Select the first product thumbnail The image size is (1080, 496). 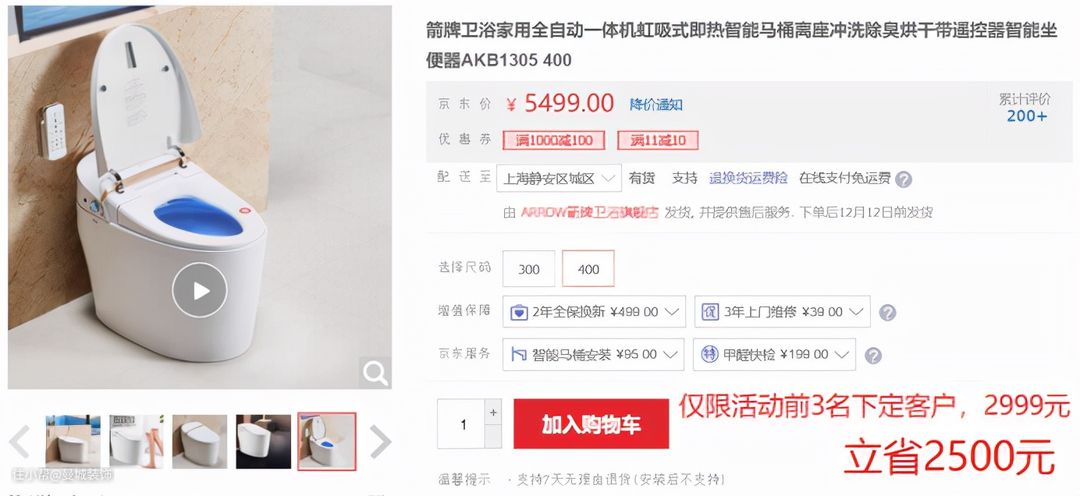tap(73, 442)
